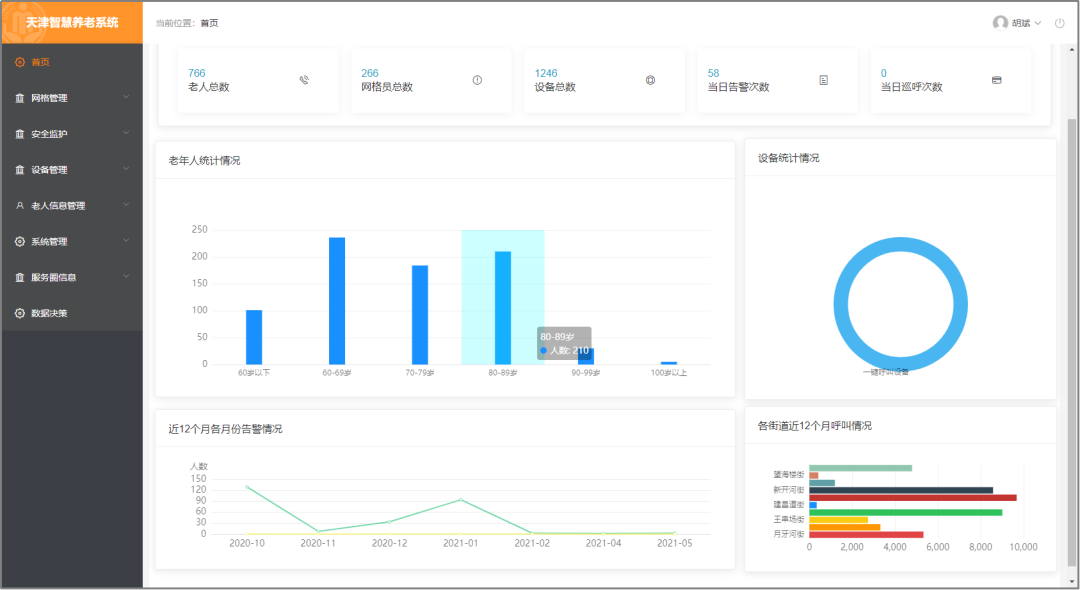The height and width of the screenshot is (590, 1080).
Task: Click the alert icon on grid staff card
Action: [477, 80]
